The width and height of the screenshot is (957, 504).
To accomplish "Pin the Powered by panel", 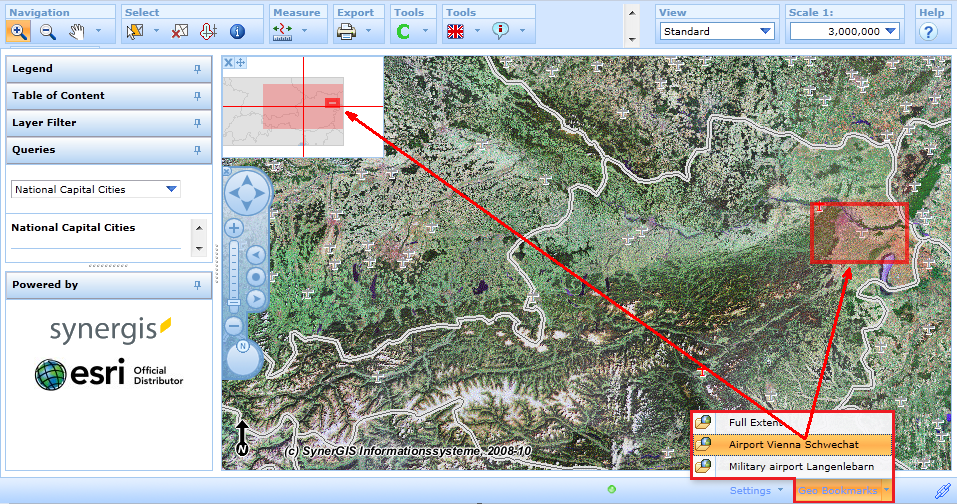I will [x=197, y=285].
